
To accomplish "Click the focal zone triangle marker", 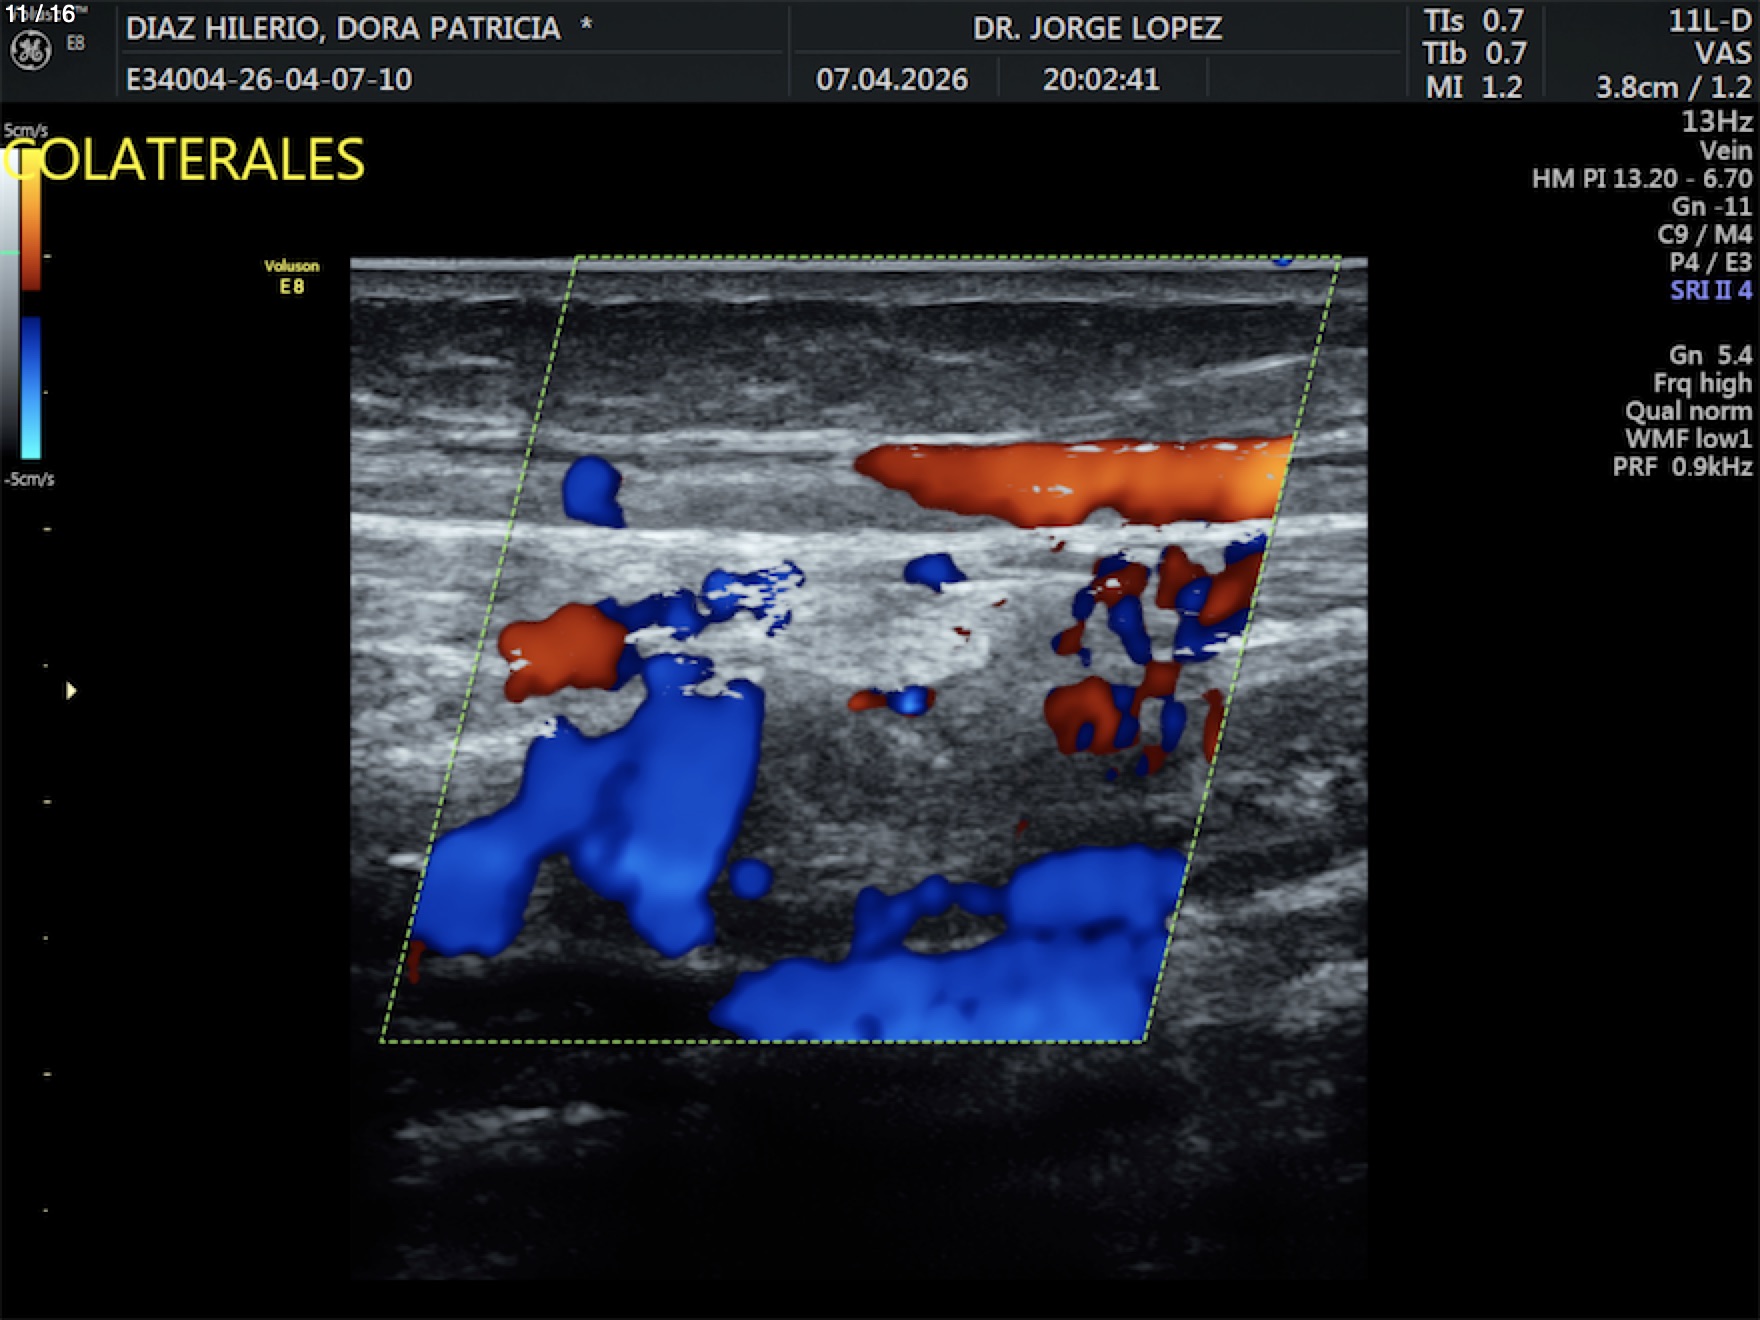I will [x=71, y=691].
